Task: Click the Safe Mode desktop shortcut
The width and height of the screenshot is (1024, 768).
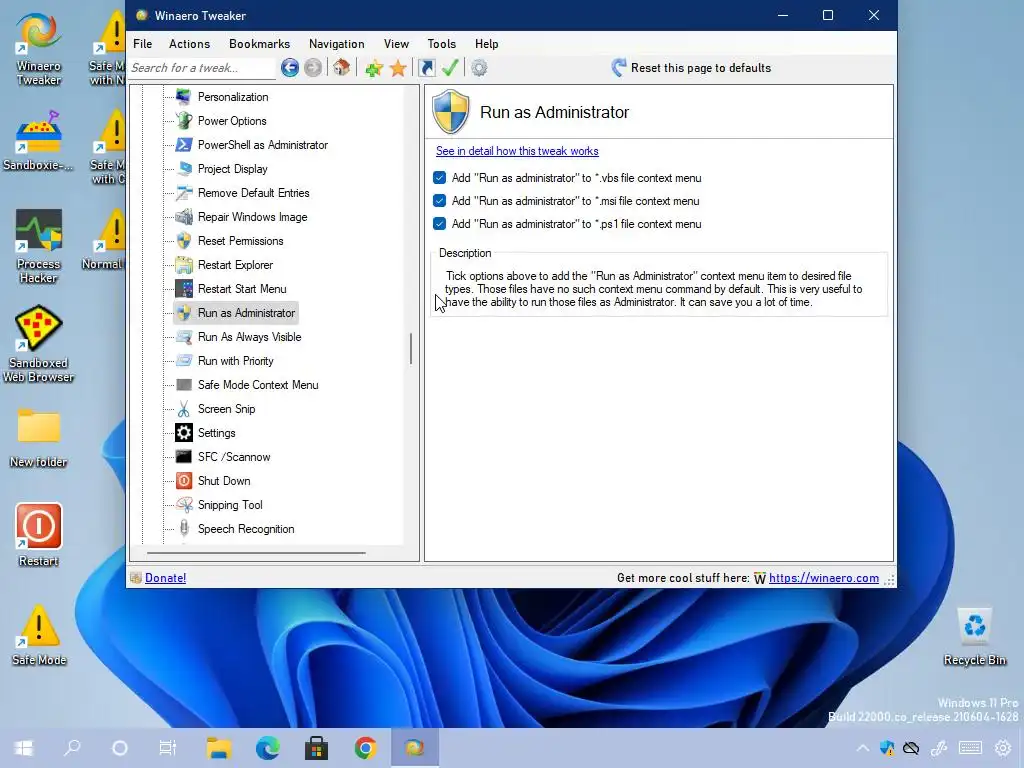Action: click(39, 635)
